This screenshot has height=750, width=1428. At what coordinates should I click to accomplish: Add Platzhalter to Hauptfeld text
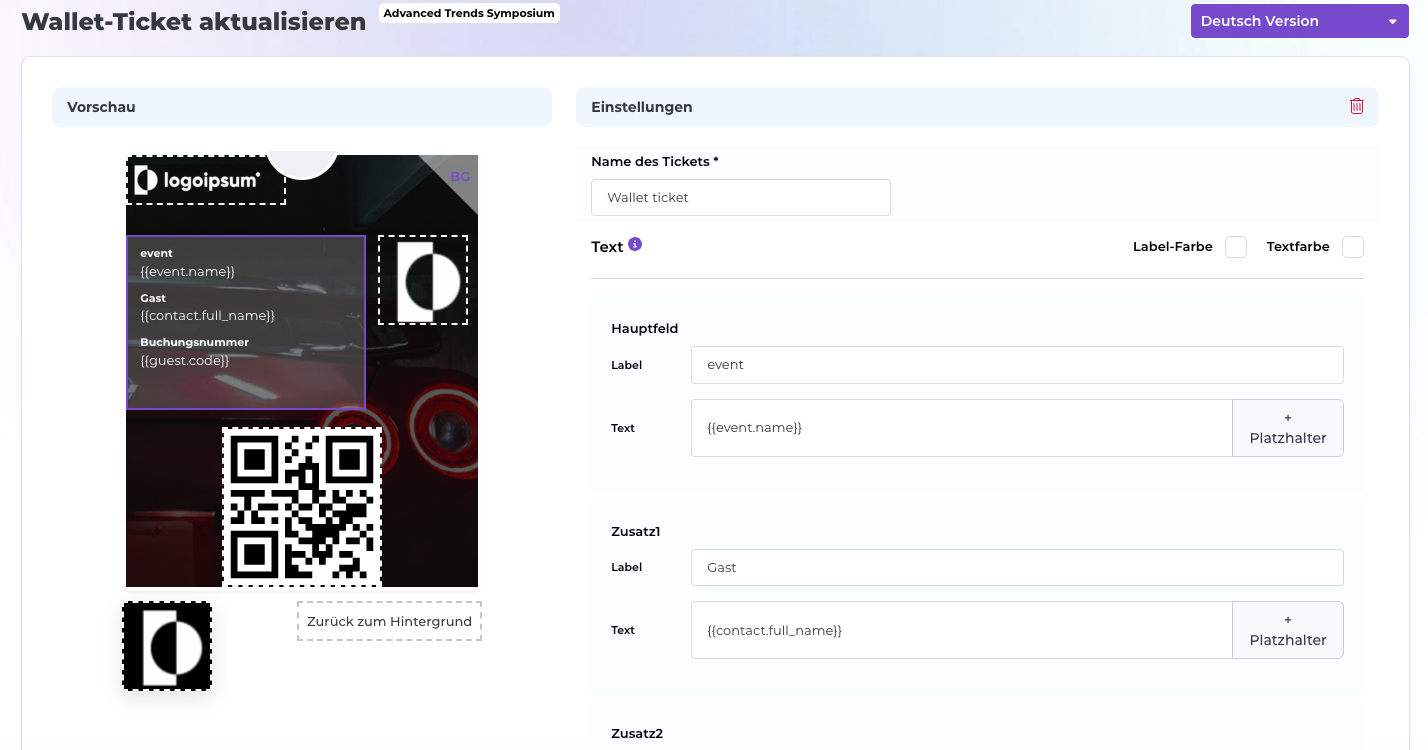point(1287,428)
